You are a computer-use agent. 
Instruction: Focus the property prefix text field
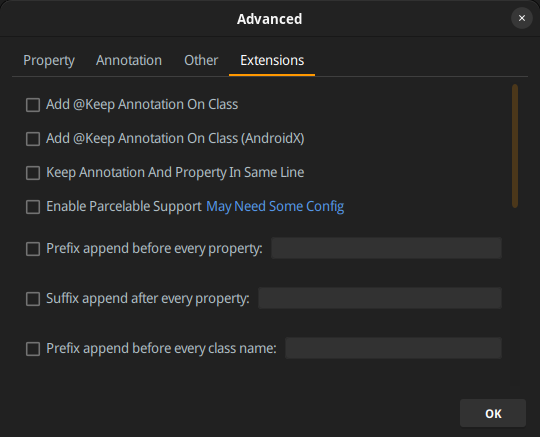click(386, 248)
